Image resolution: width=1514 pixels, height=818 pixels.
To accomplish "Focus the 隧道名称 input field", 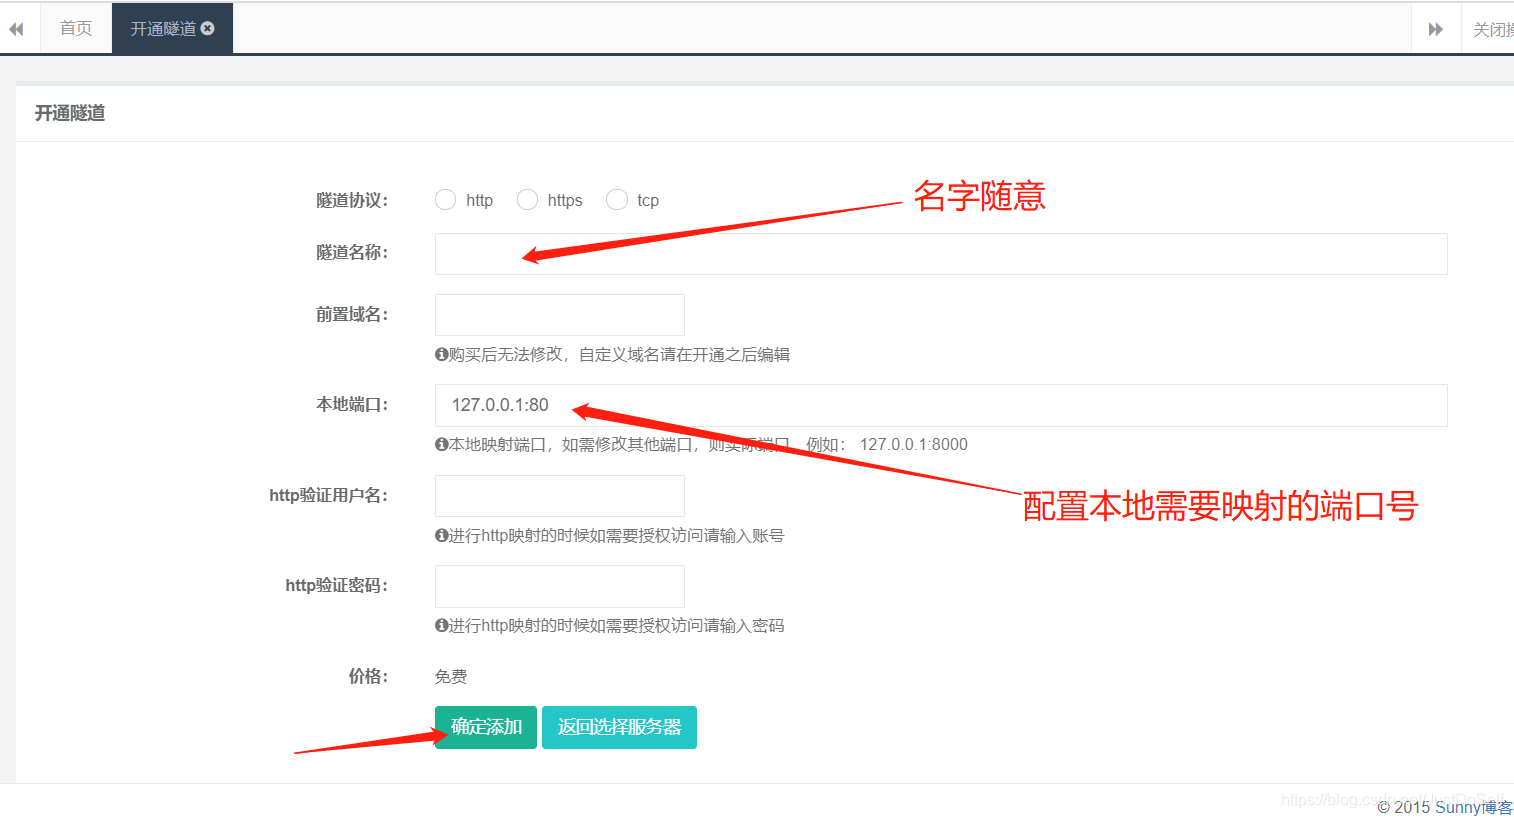I will 941,254.
